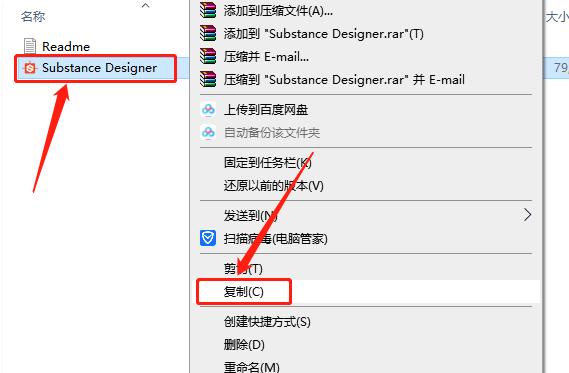Expand submenu arrow next to 发送到(N)

coord(528,215)
